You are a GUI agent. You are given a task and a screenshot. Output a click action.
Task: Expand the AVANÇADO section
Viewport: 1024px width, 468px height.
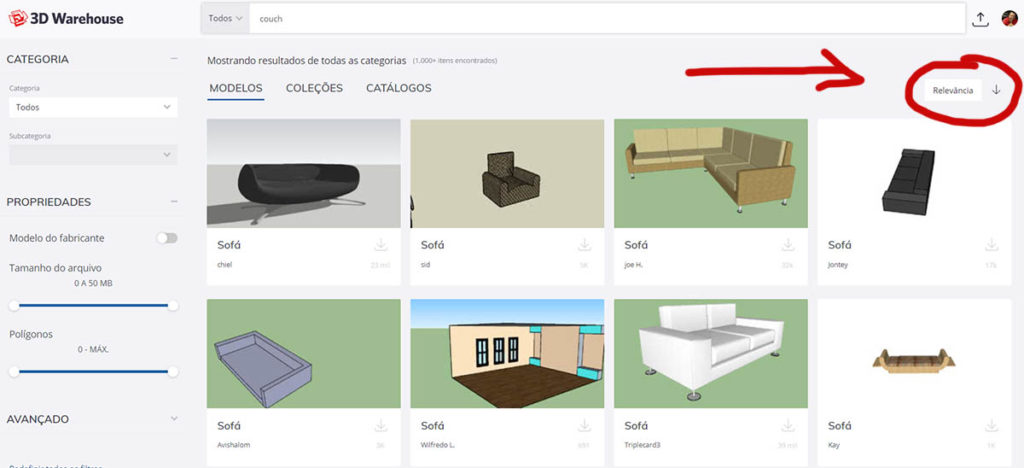(174, 418)
